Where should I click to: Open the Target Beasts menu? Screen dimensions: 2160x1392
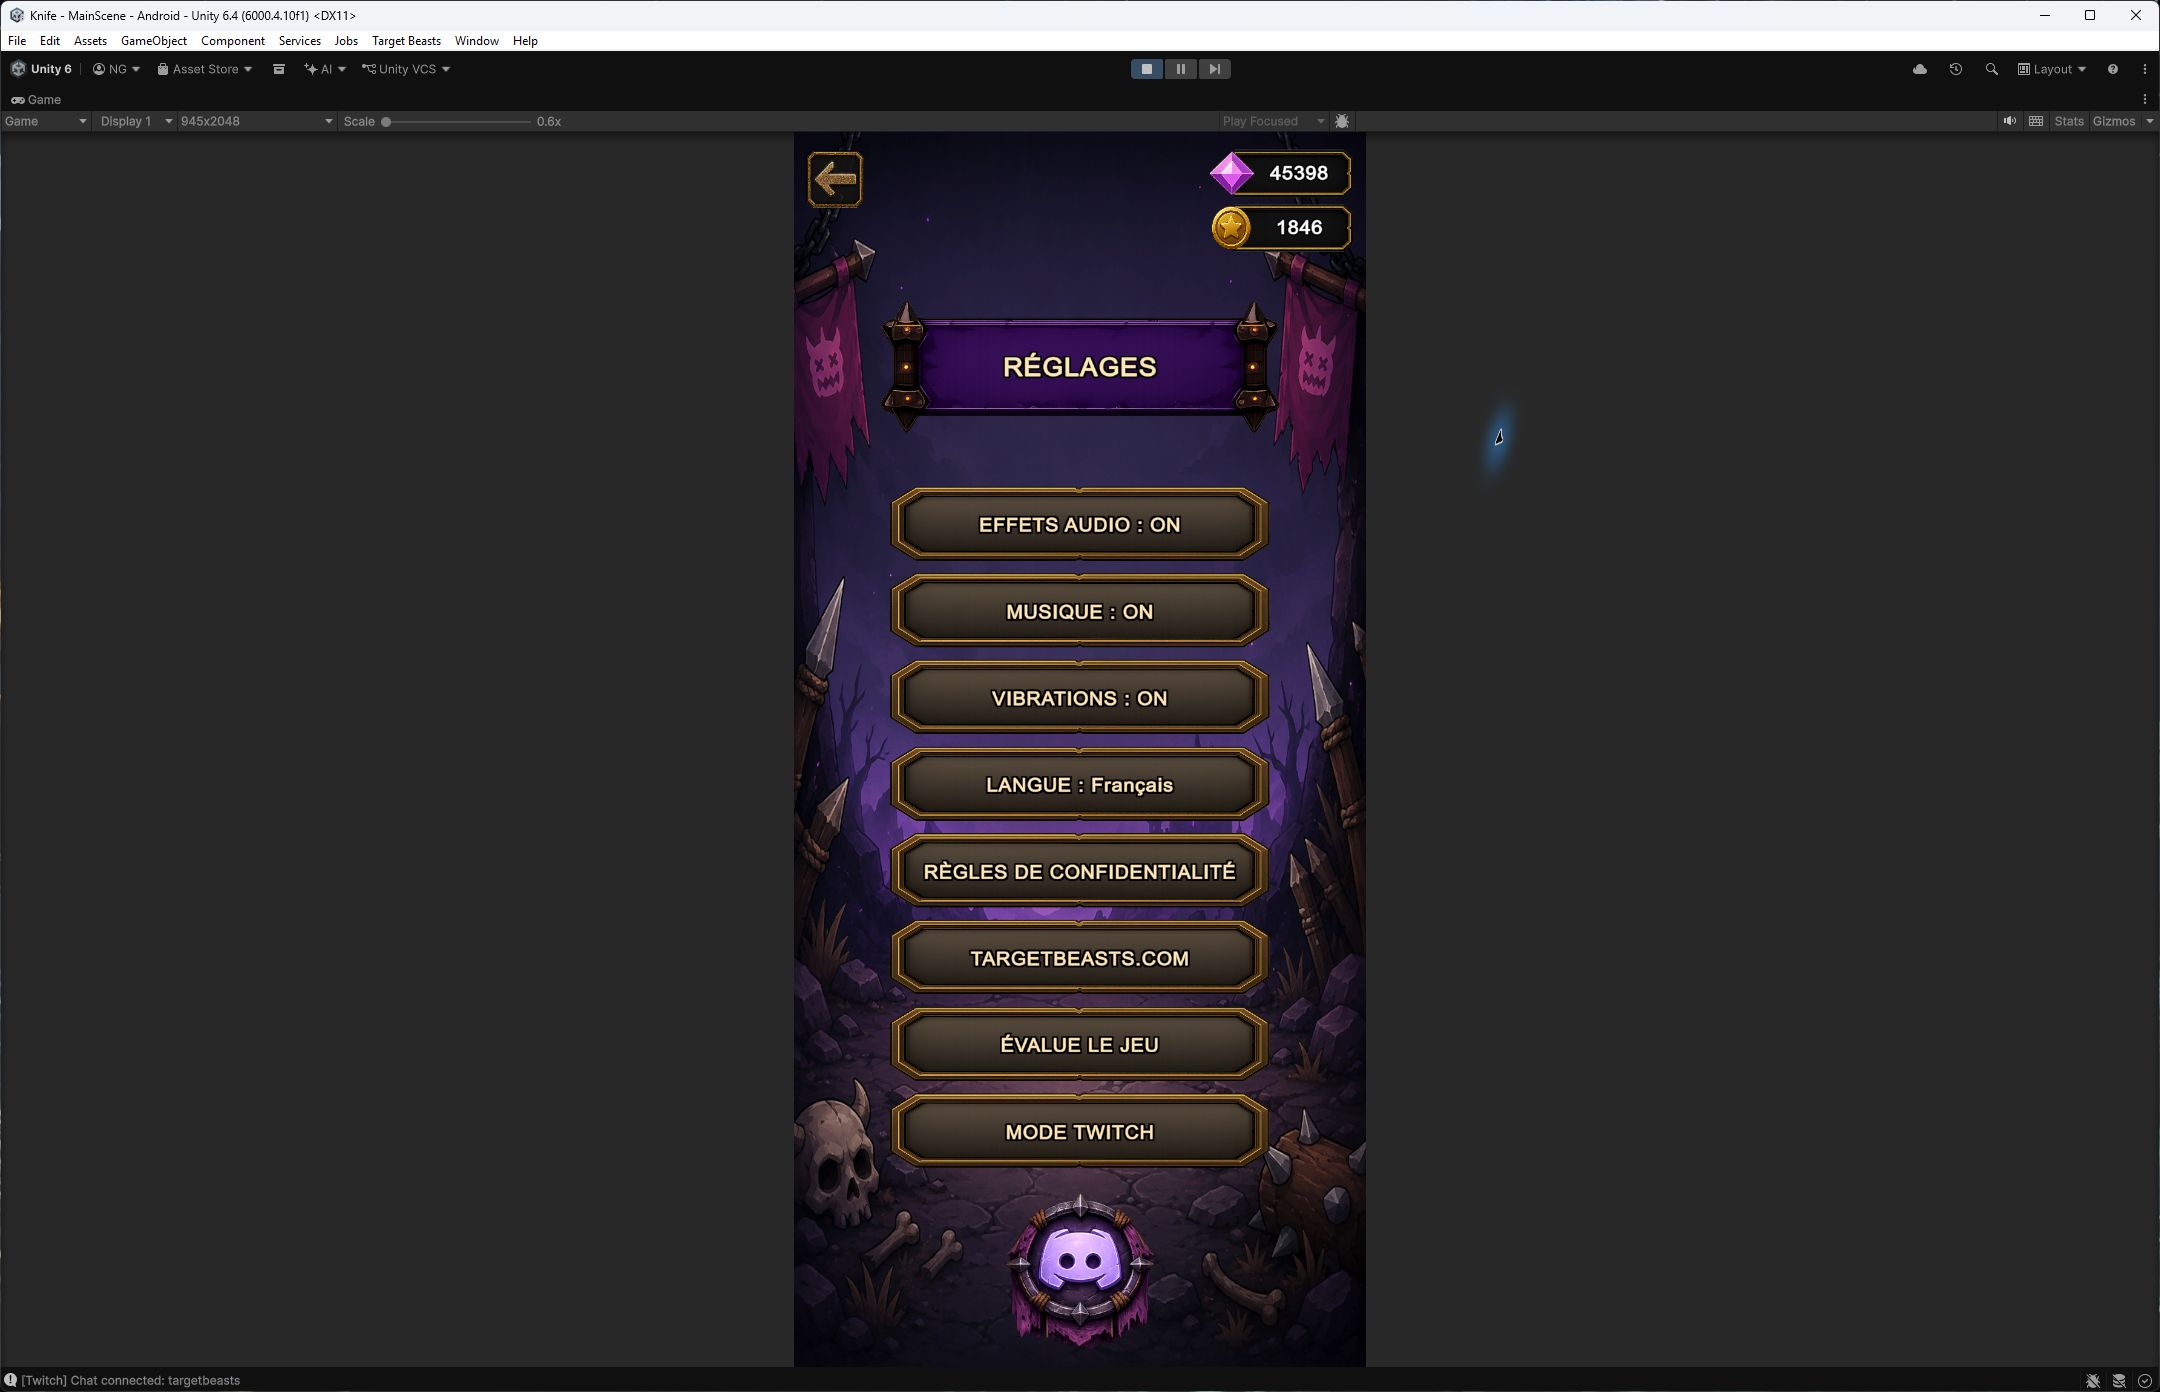point(406,41)
